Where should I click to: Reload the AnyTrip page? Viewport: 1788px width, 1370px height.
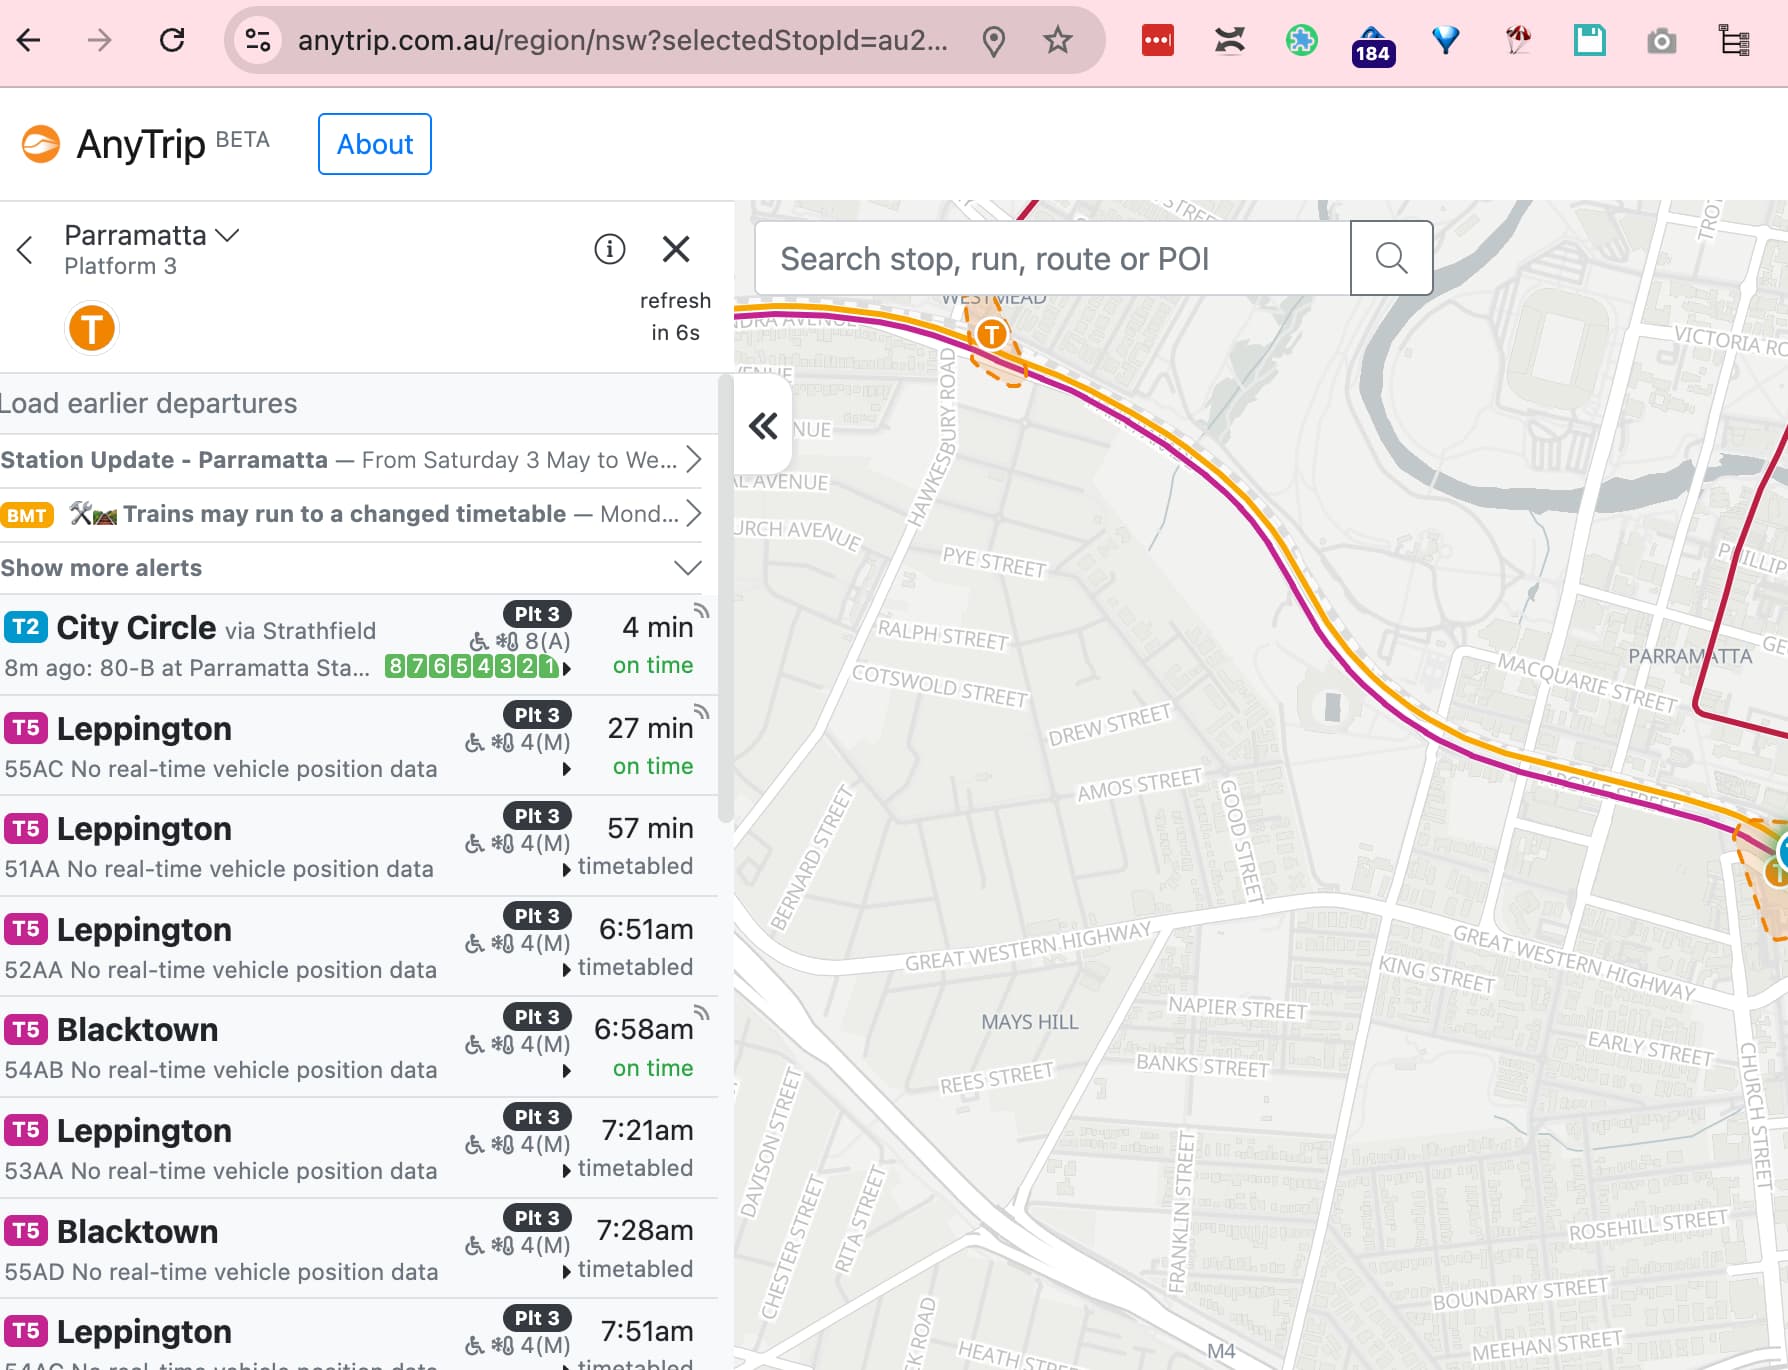click(172, 40)
